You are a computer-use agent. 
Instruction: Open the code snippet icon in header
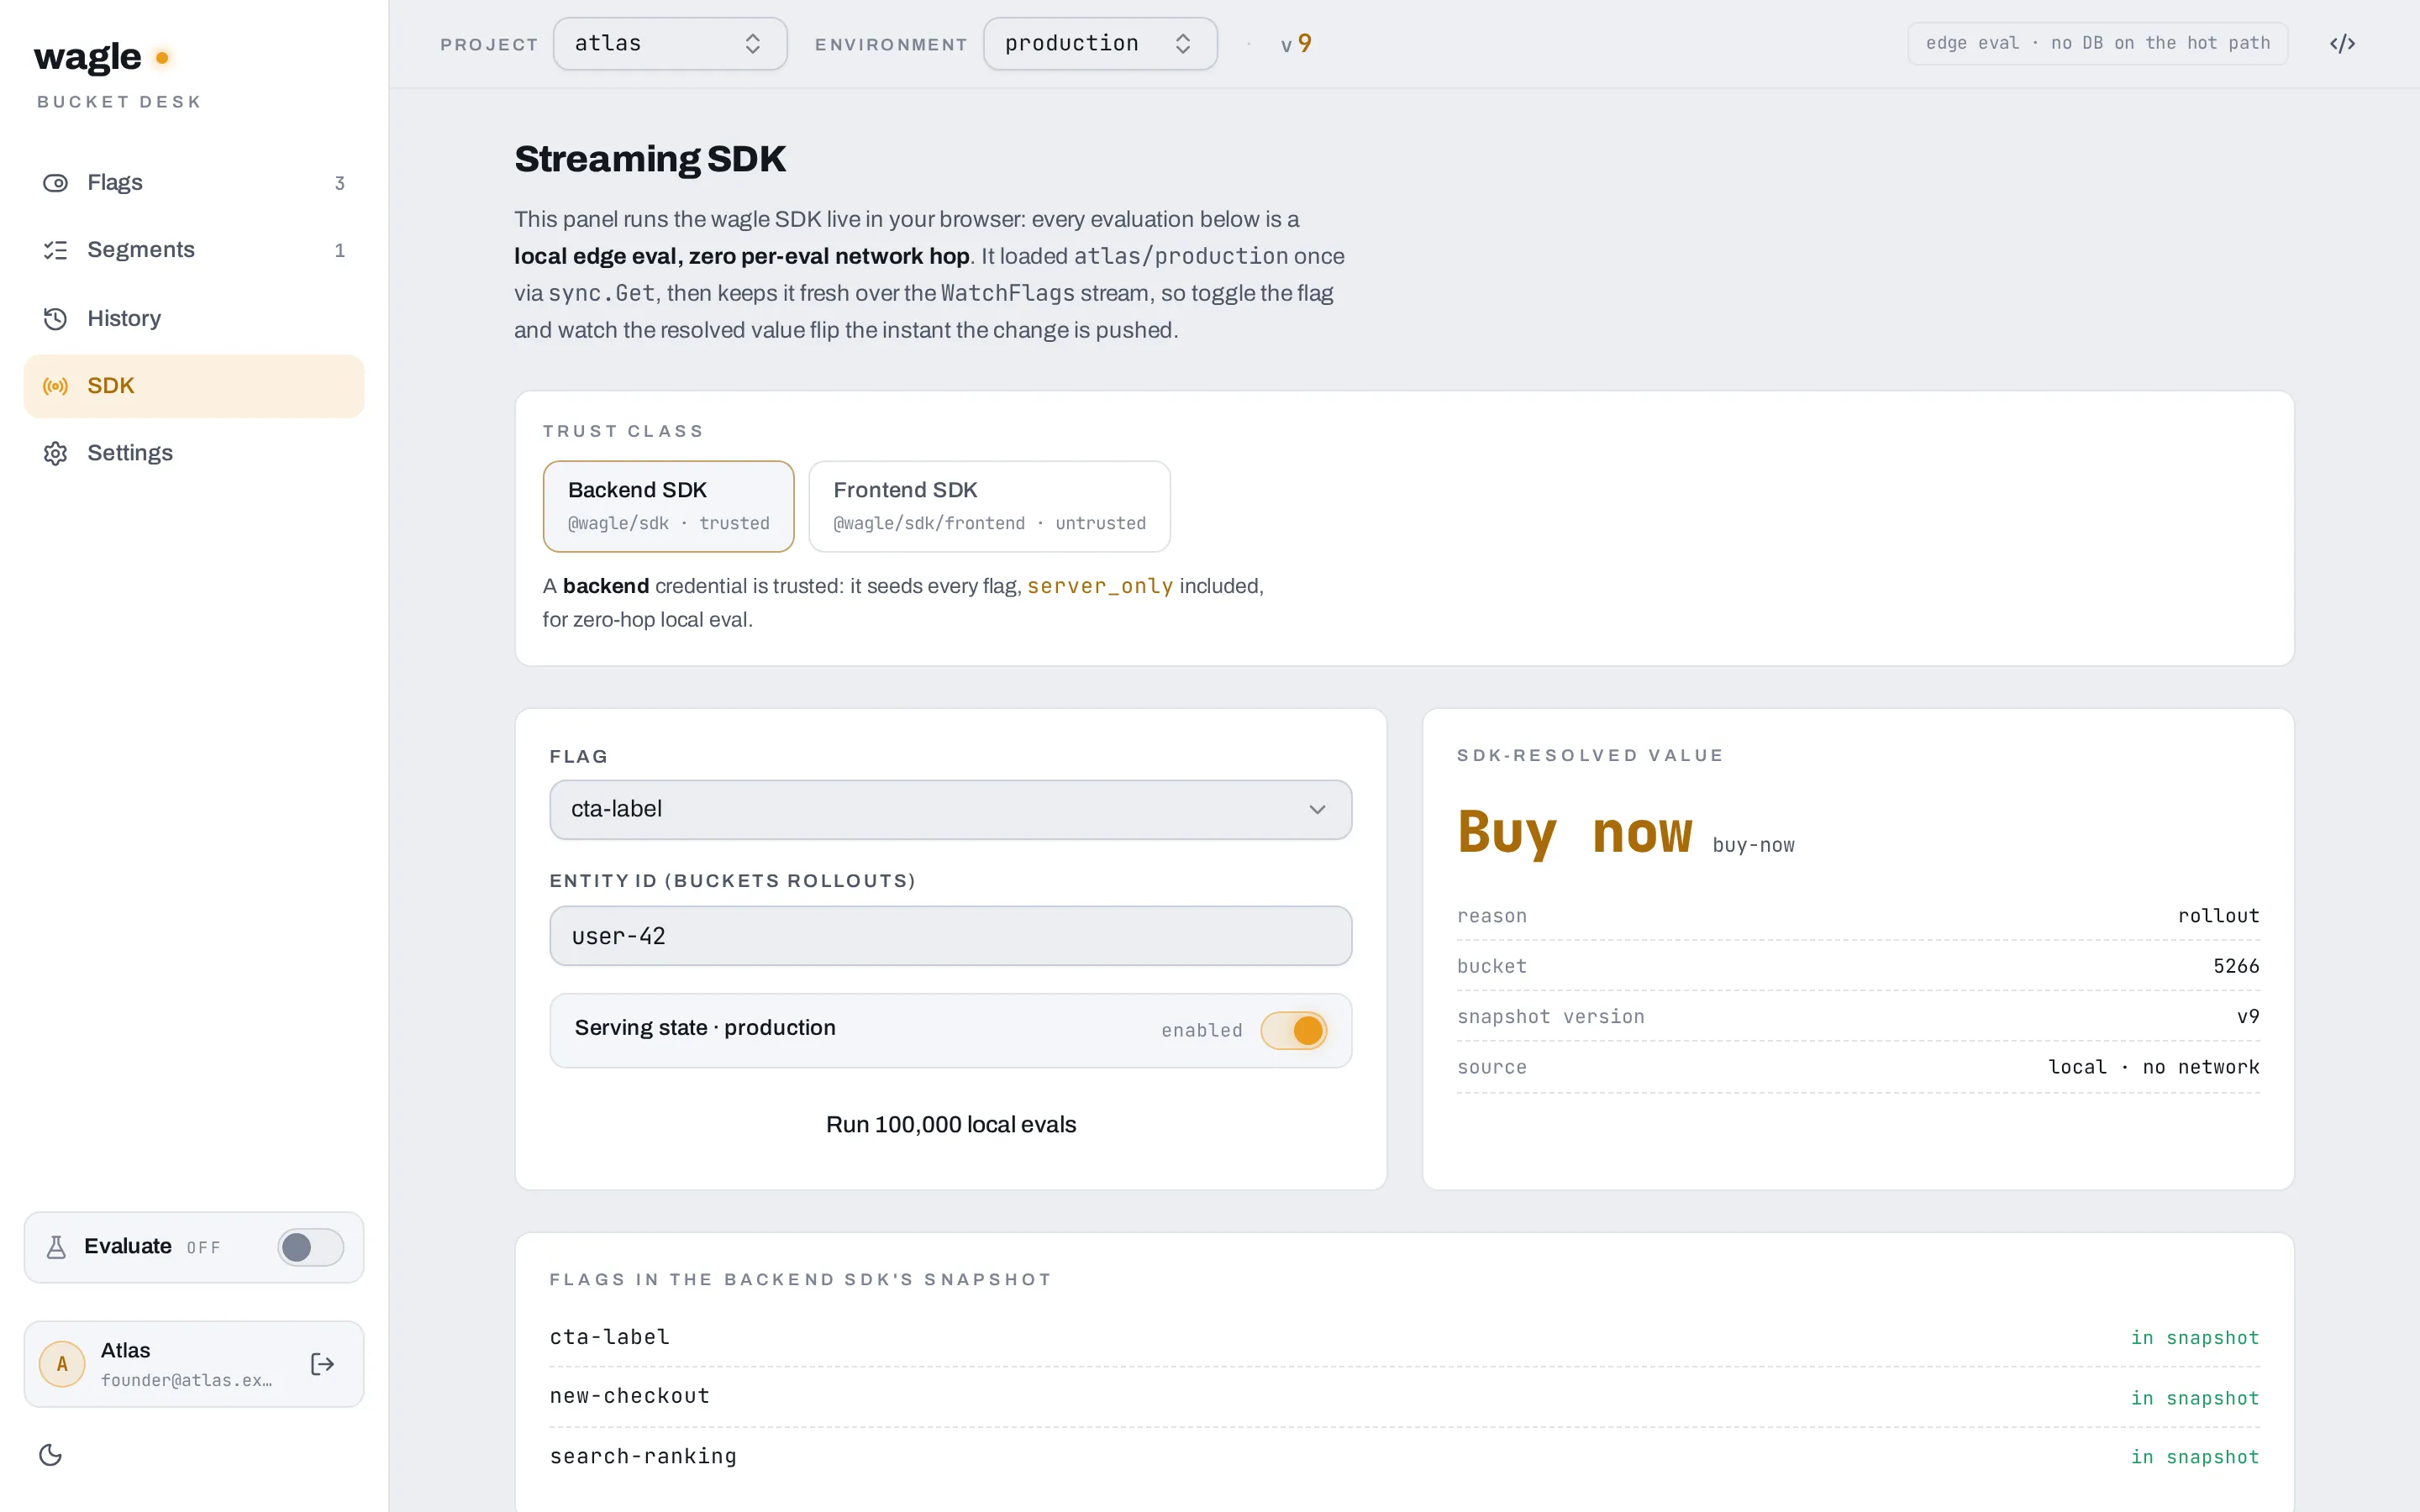(2342, 44)
